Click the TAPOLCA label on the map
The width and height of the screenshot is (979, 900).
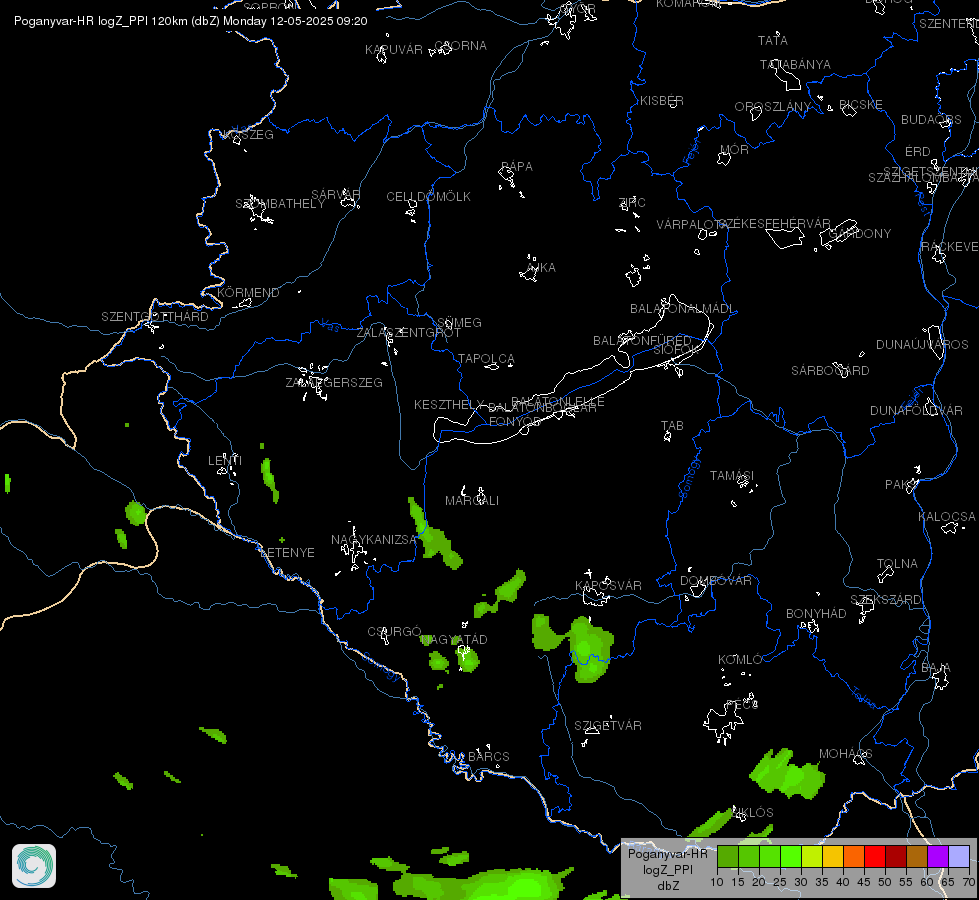(x=486, y=359)
